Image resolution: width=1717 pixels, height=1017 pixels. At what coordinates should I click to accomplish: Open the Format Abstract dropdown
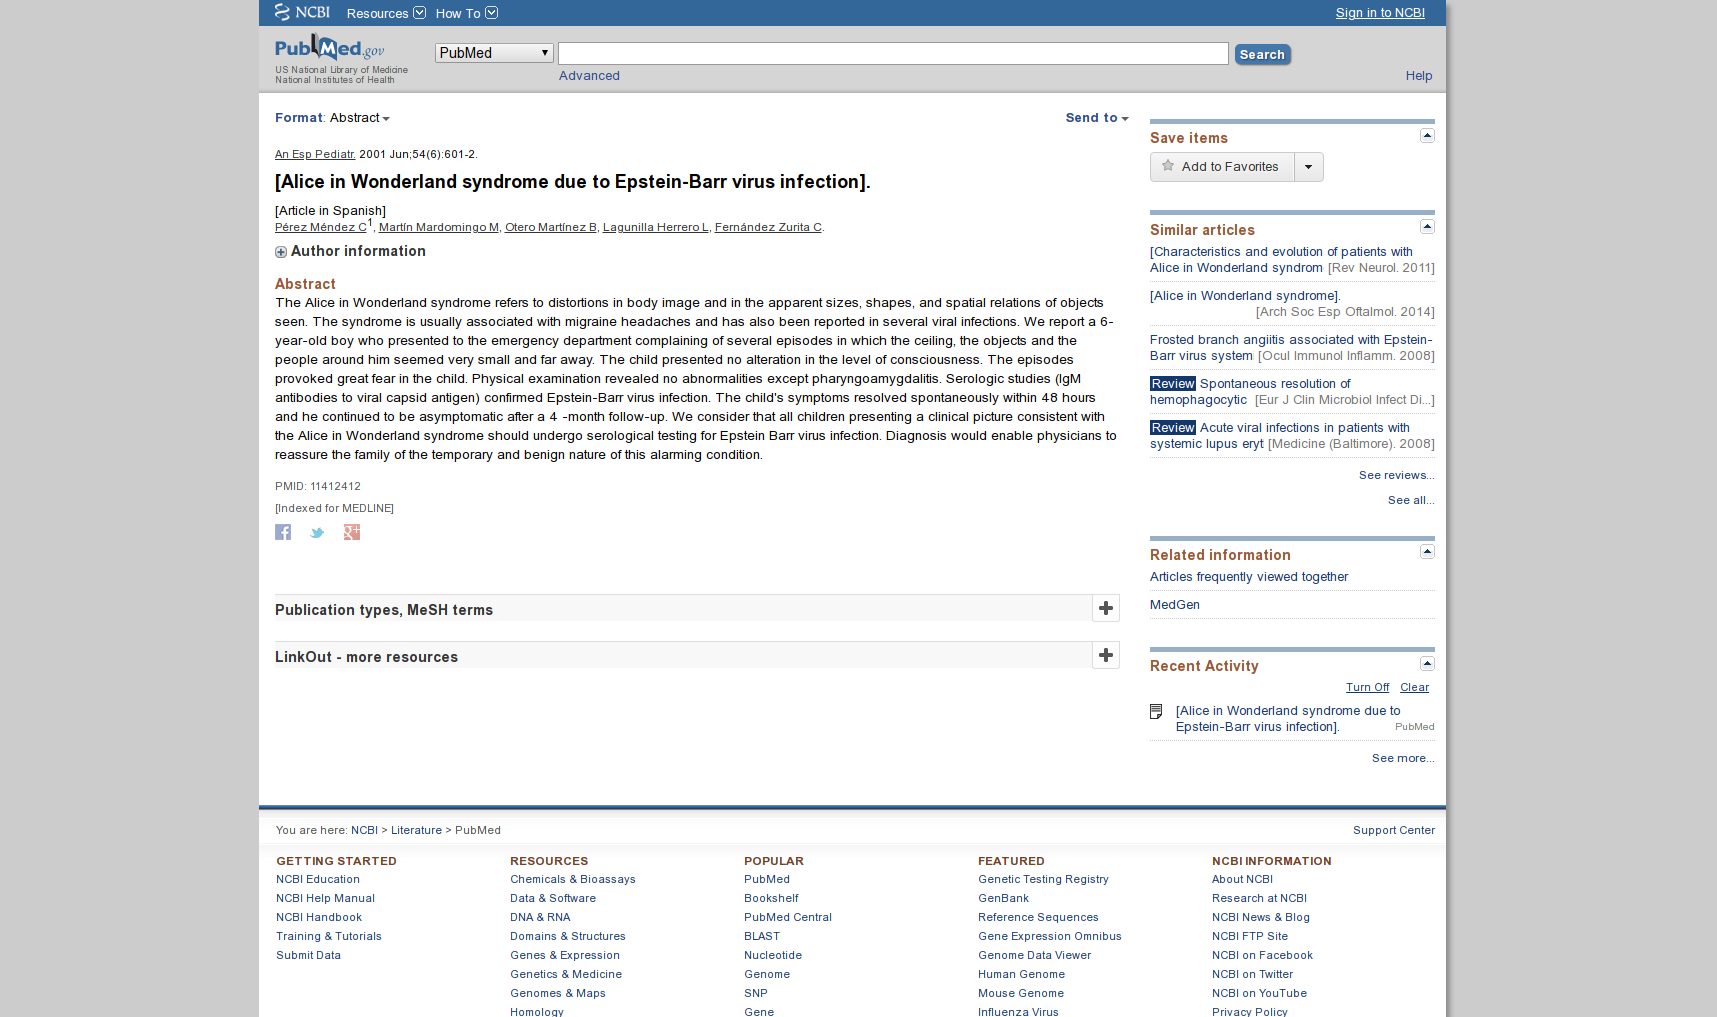coord(359,118)
